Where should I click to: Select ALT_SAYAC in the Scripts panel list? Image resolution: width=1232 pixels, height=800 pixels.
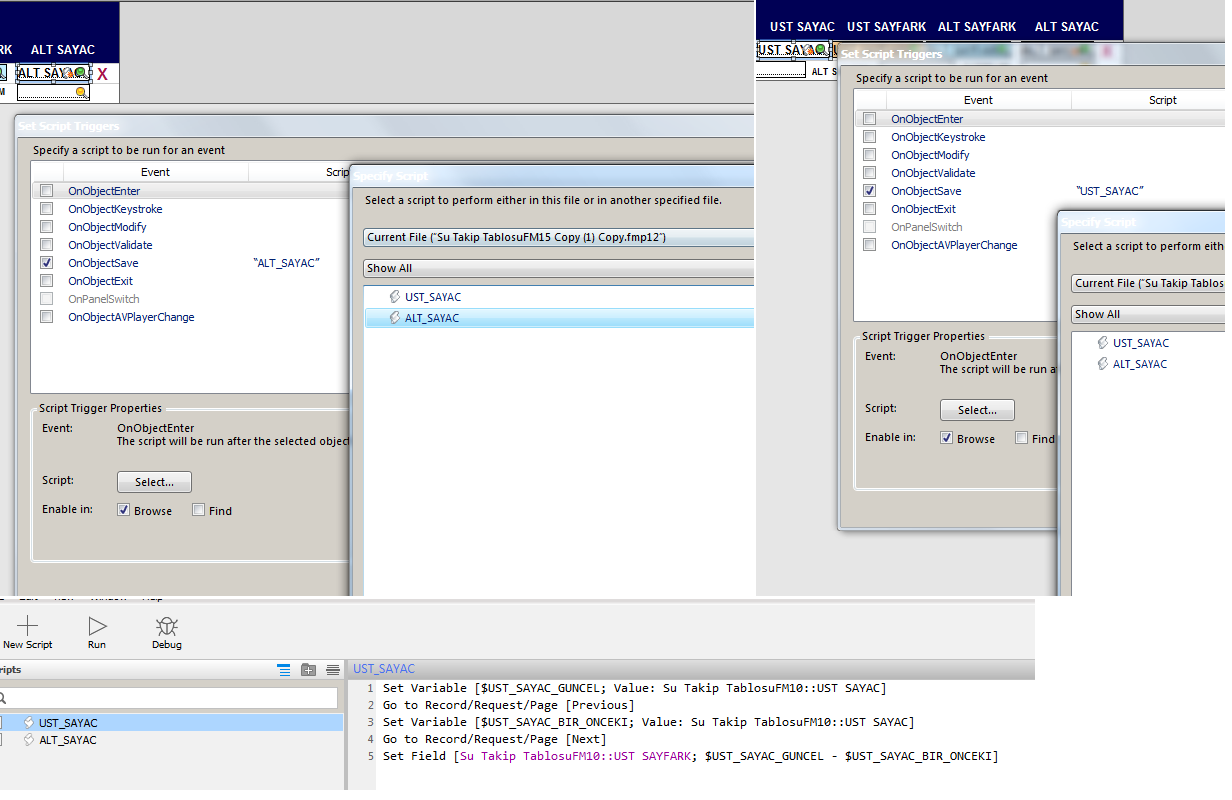tap(68, 740)
